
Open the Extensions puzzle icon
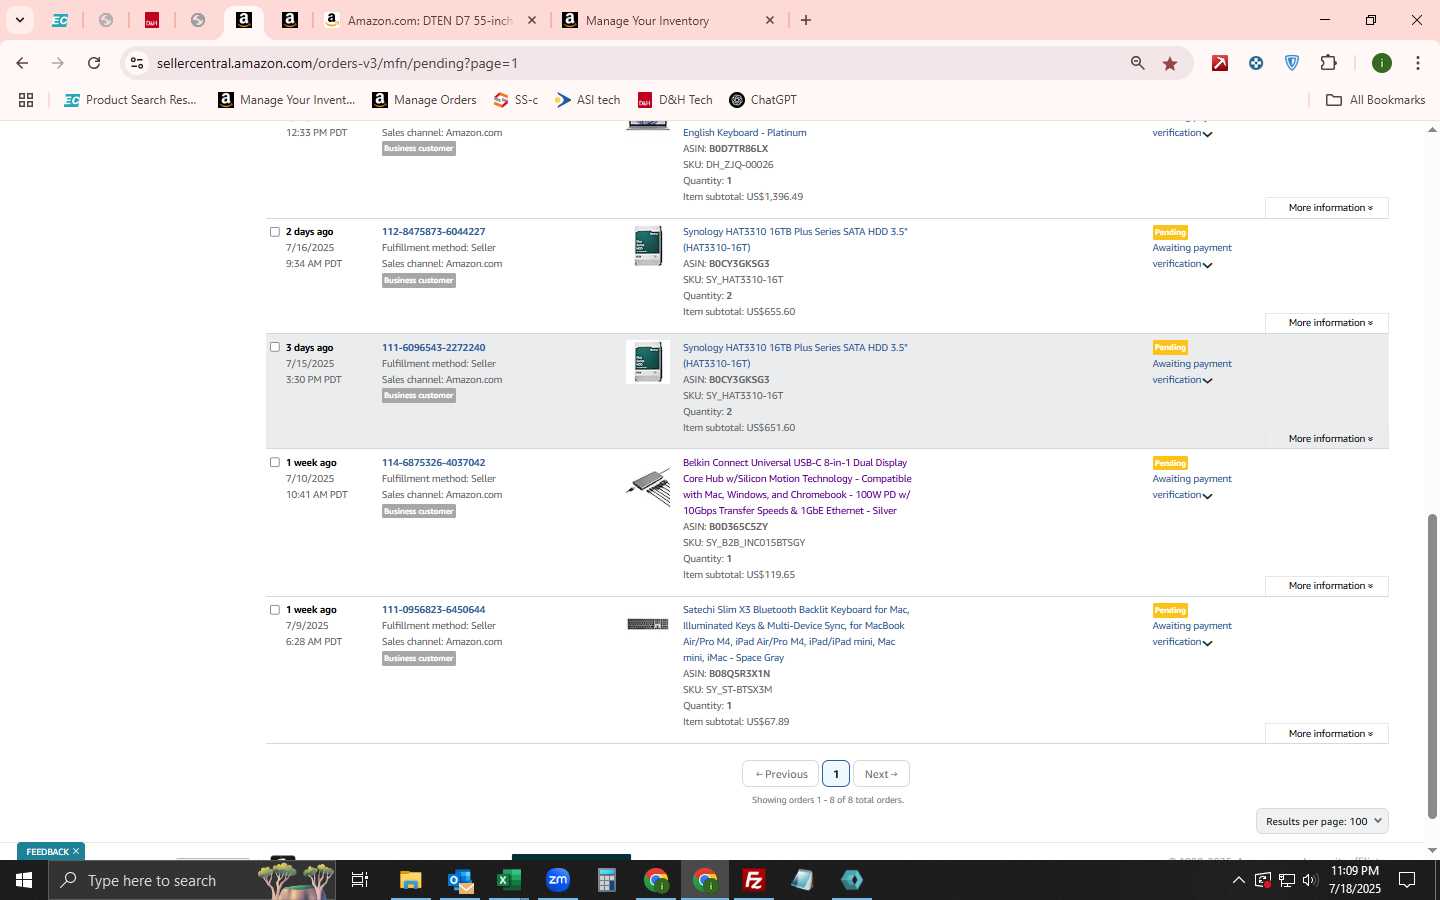point(1328,63)
